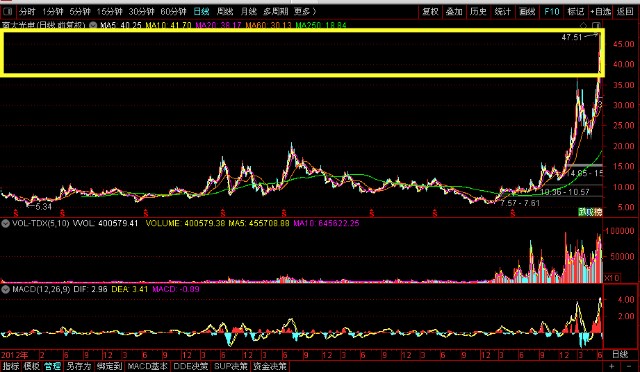
Task: Toggle the MA indicator round arrow icon
Action: [x=93, y=25]
